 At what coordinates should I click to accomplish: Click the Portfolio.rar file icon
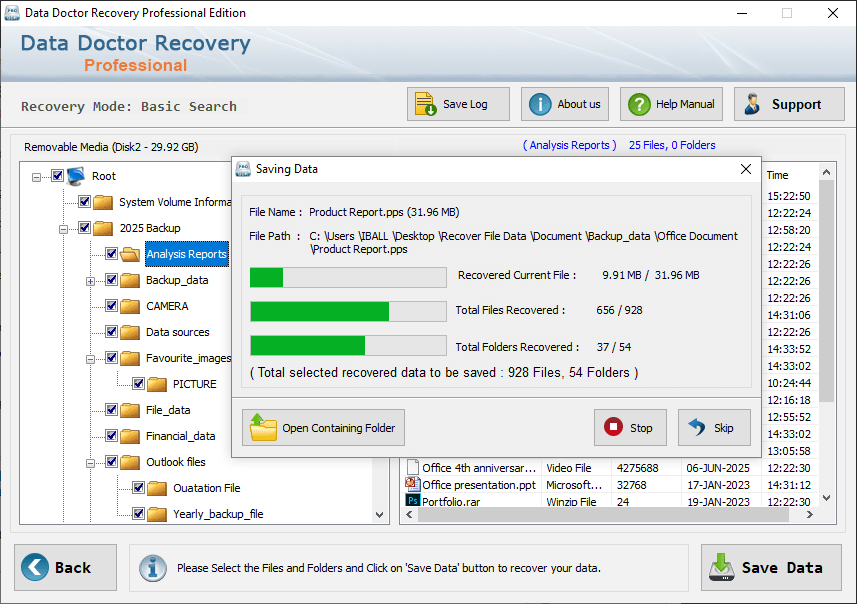pyautogui.click(x=412, y=501)
